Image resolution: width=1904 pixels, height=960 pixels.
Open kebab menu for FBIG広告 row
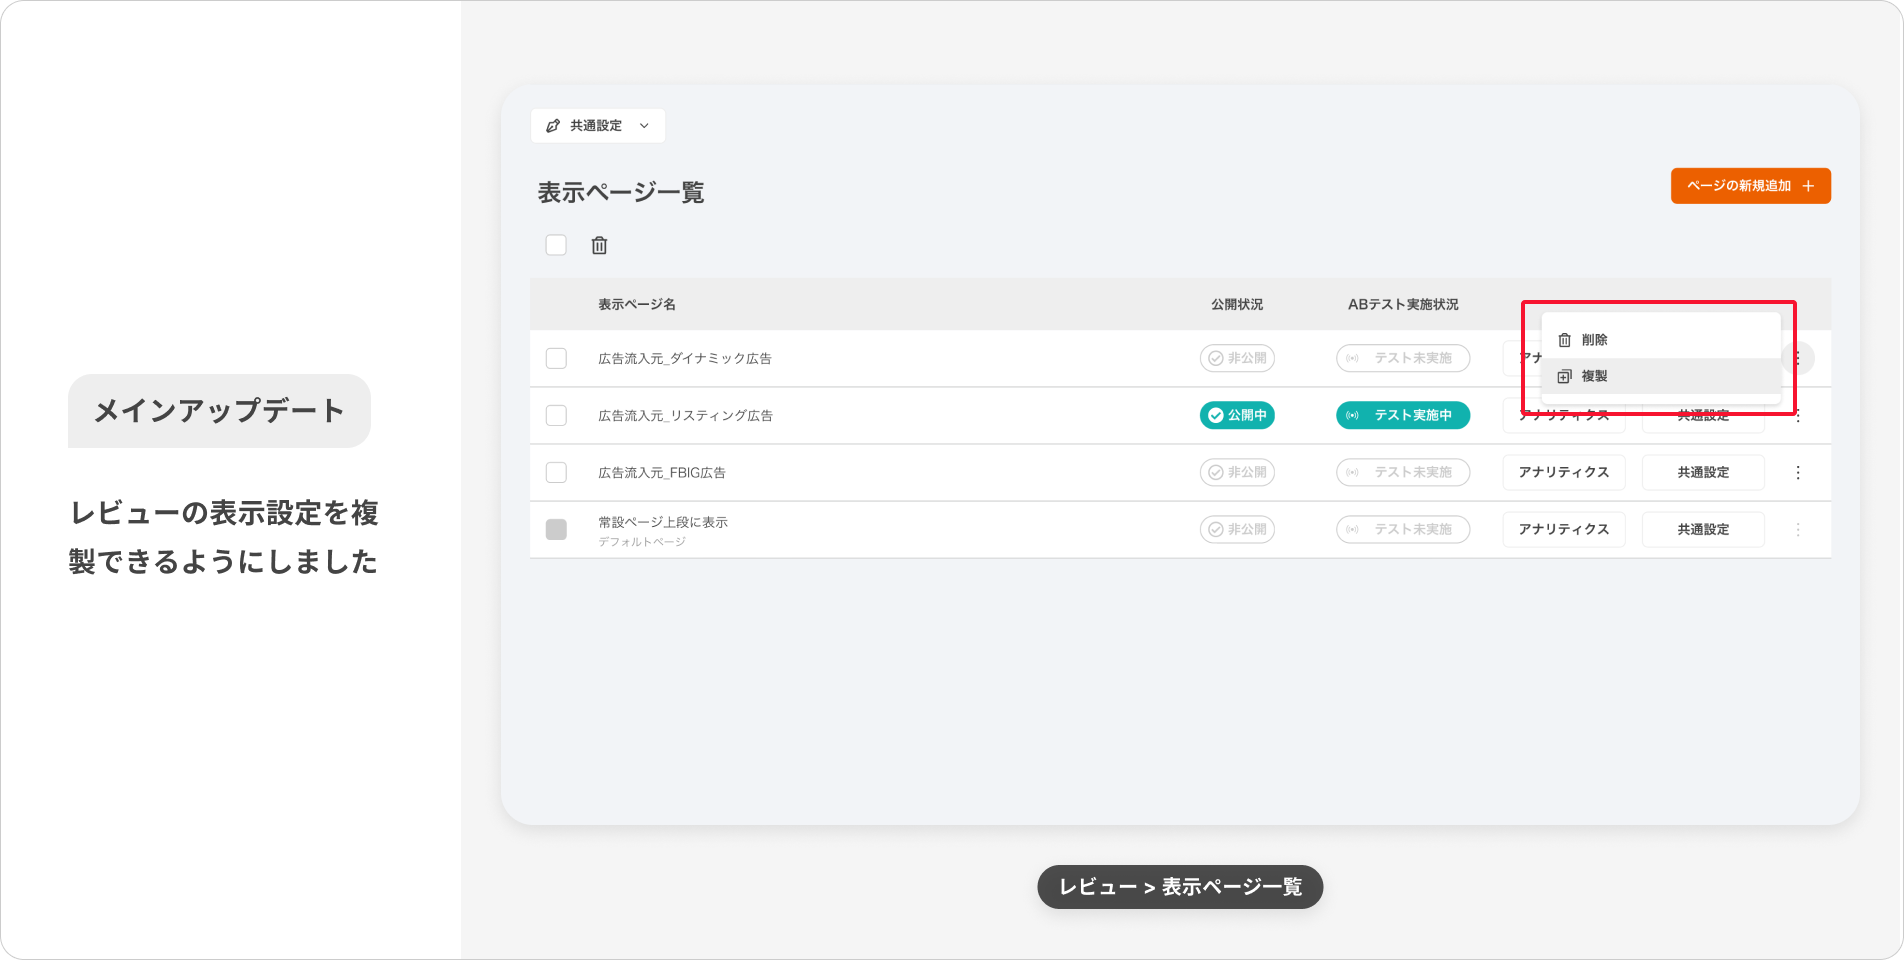[1797, 472]
